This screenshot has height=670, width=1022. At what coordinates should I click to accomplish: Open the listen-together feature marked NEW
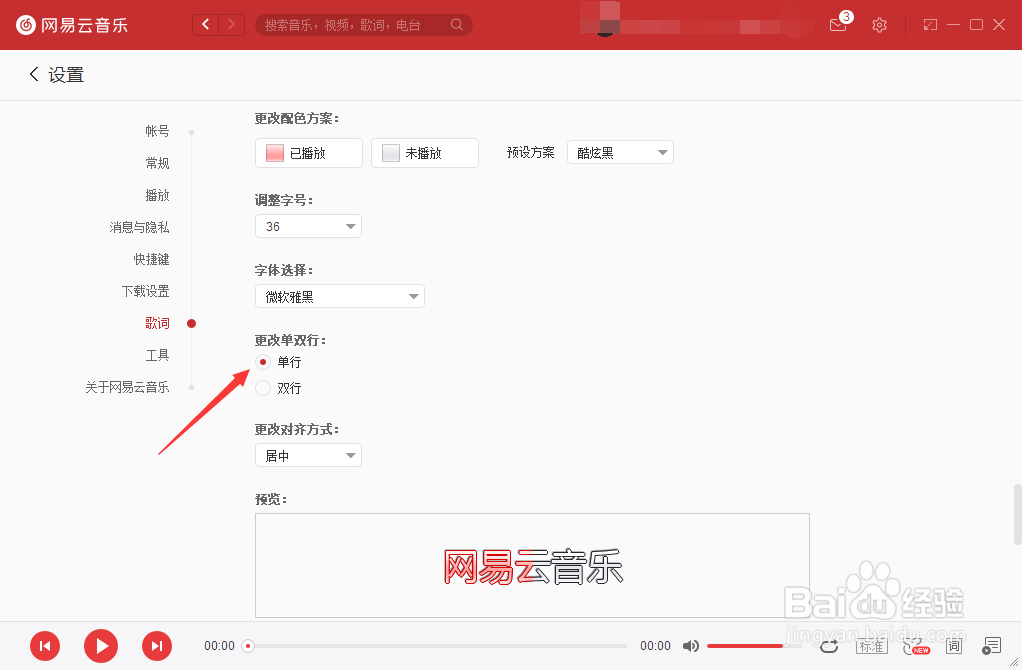[913, 646]
